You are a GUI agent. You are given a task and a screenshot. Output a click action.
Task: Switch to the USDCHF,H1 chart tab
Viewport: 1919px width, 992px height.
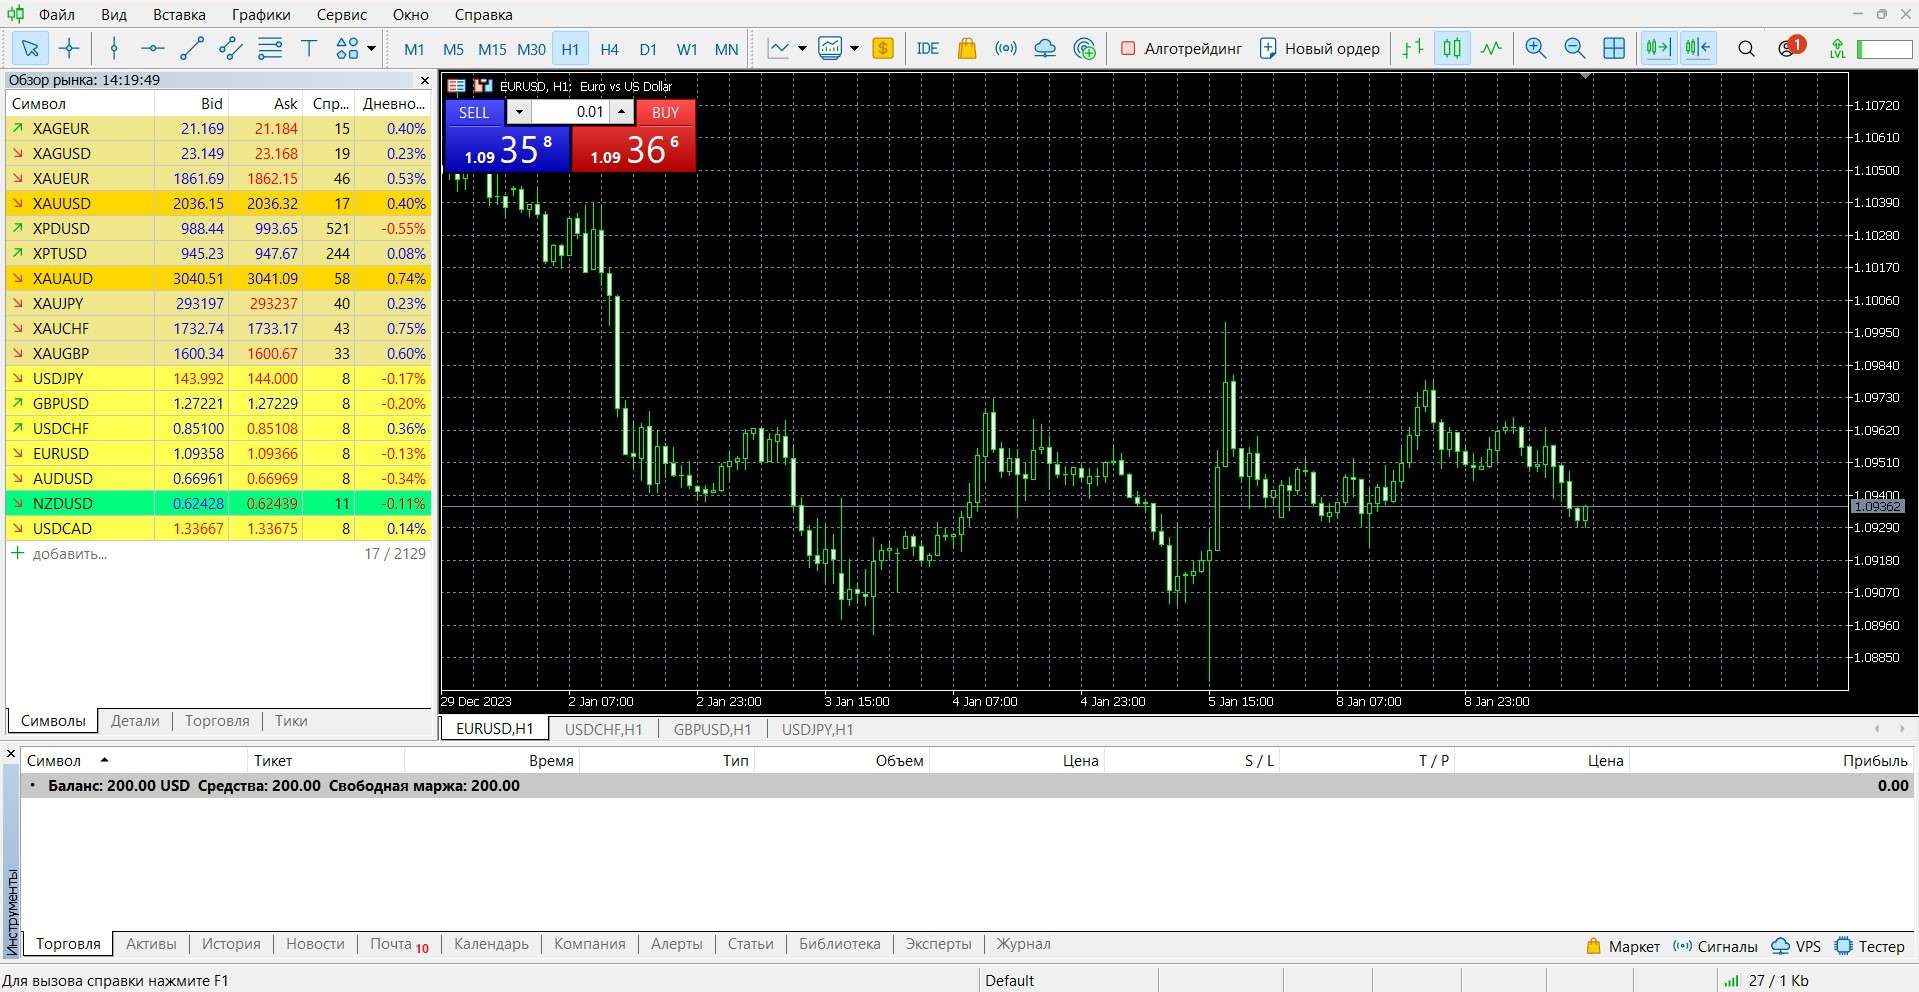(x=603, y=729)
